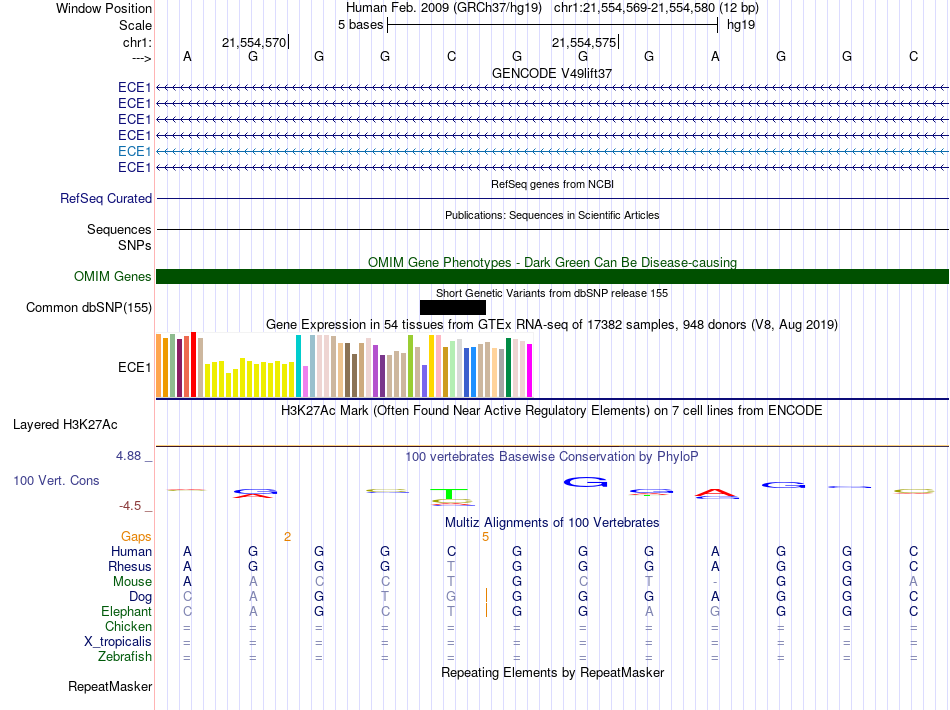950x710 pixels.
Task: Click the large blue G in PhyloP conservation
Action: click(x=585, y=482)
